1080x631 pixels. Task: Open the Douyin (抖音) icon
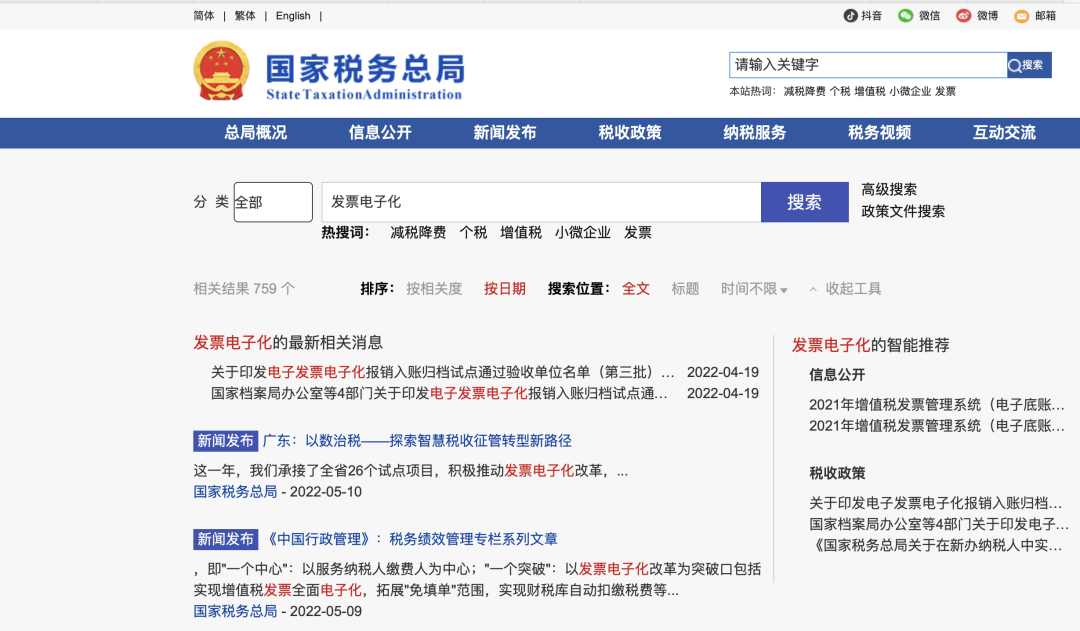(850, 16)
